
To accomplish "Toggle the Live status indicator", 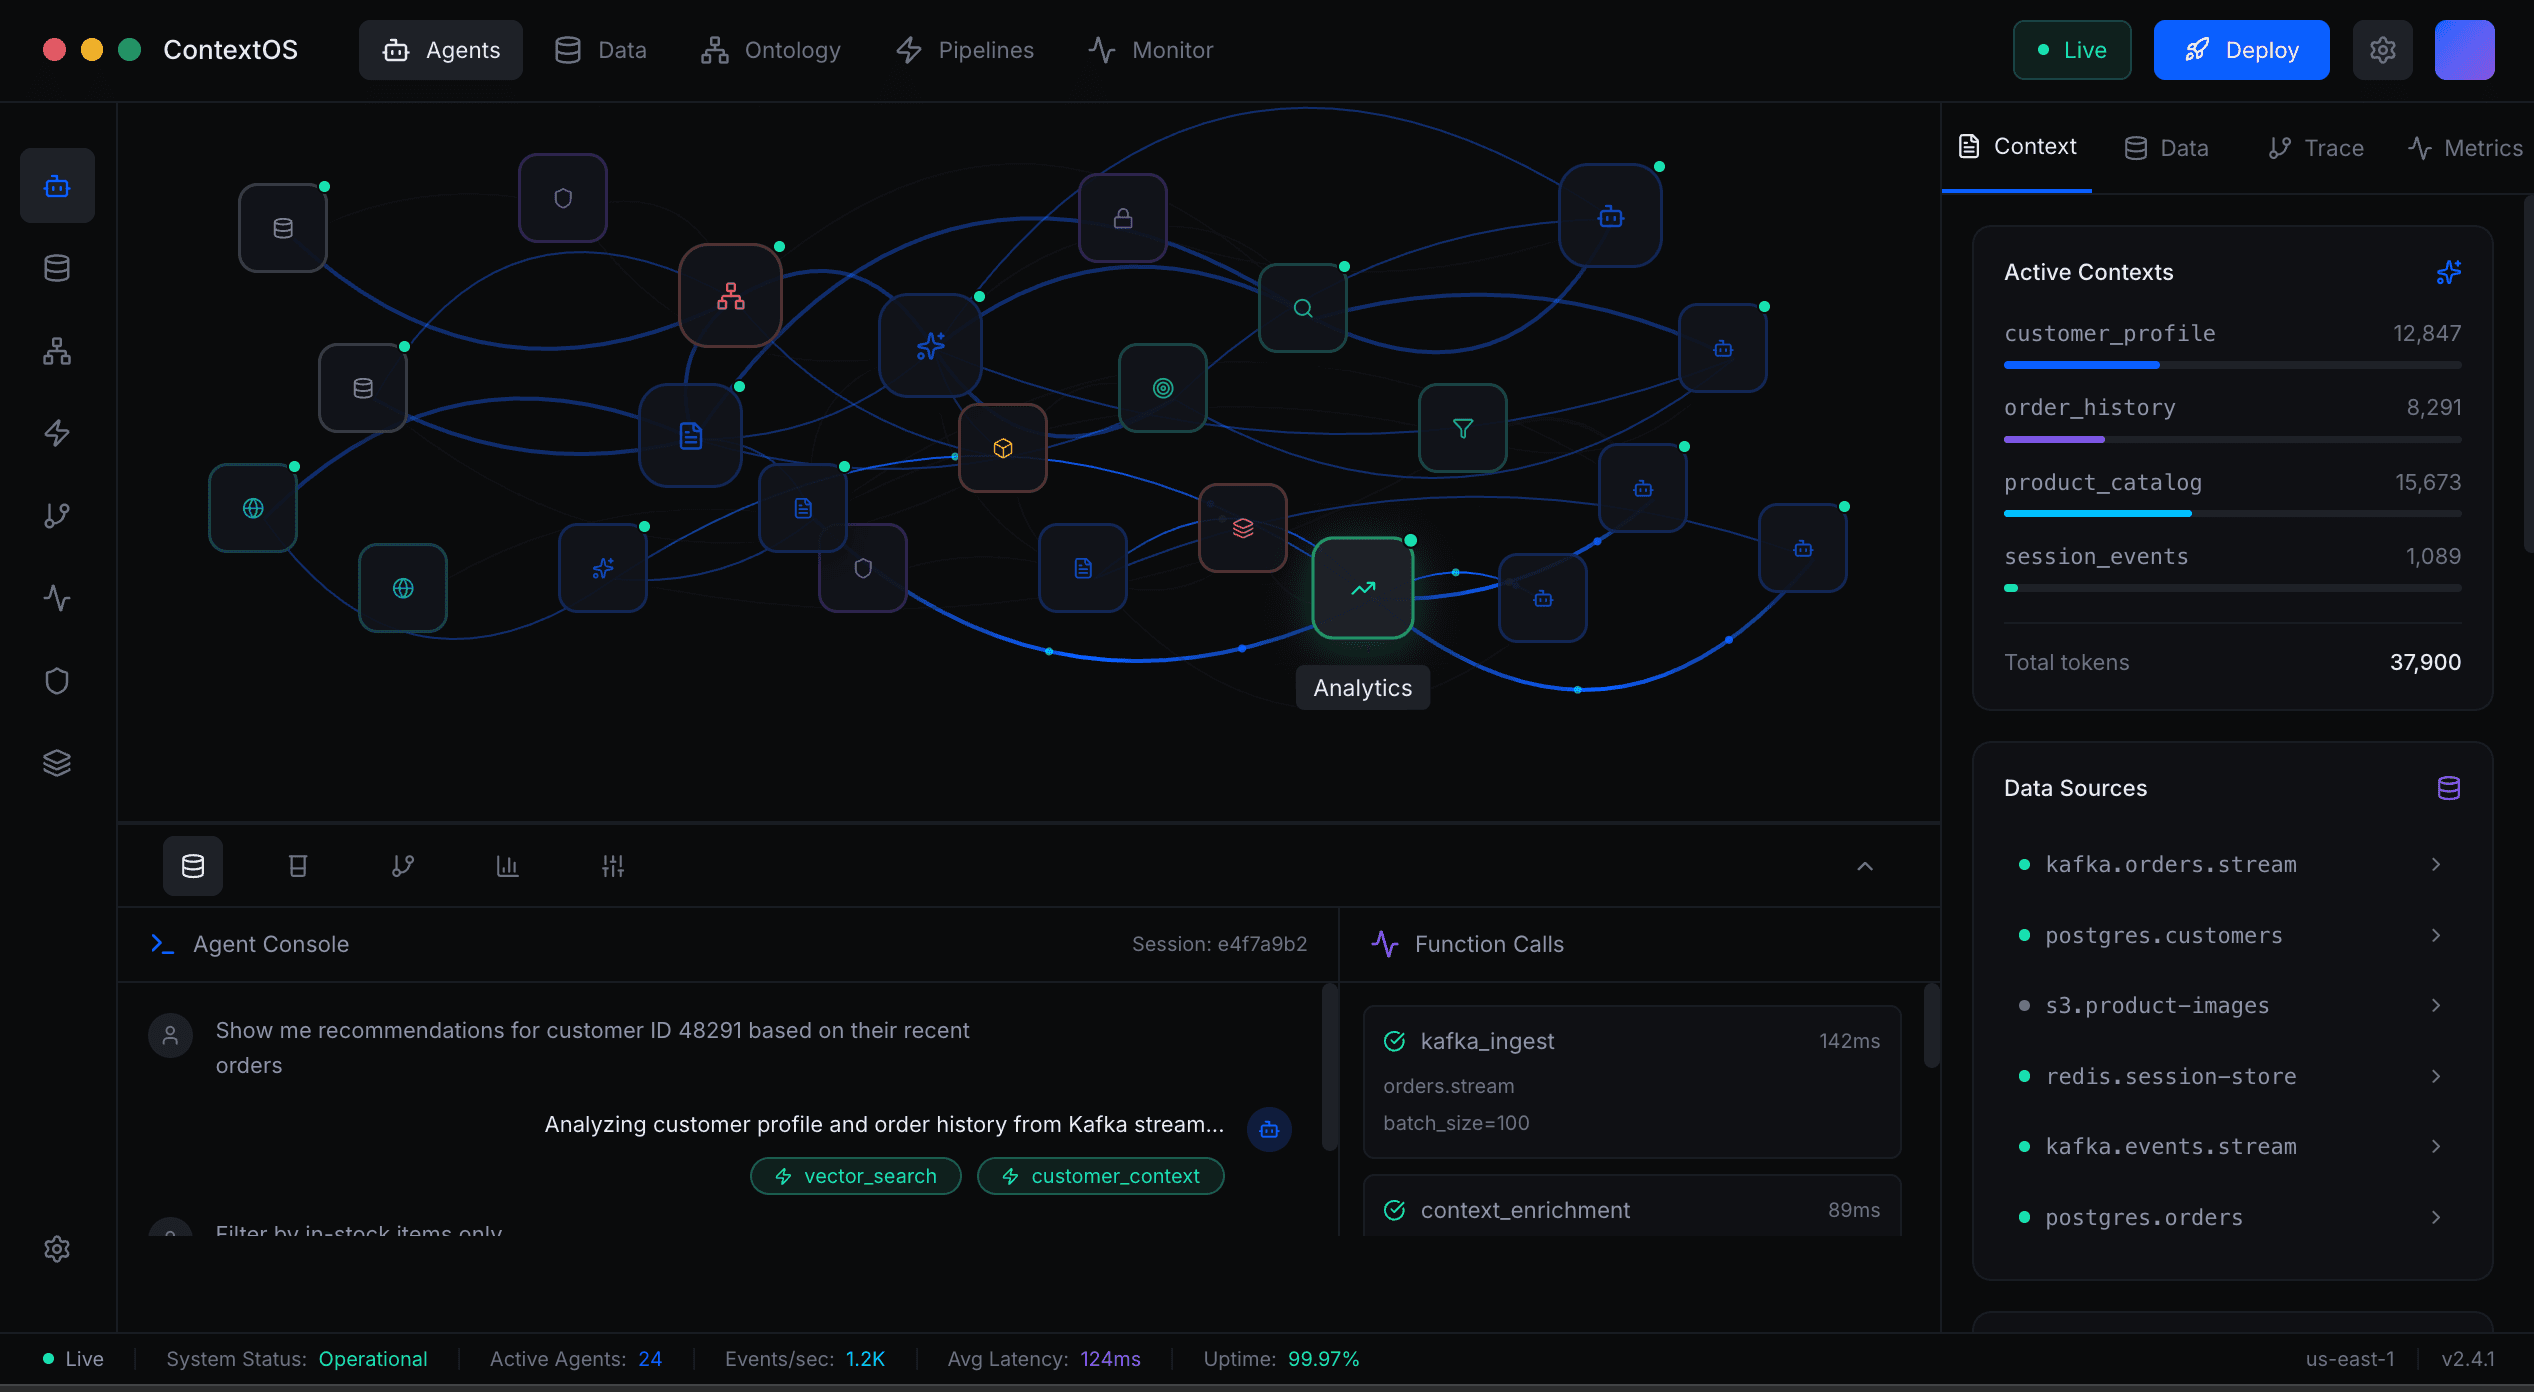I will 2071,49.
